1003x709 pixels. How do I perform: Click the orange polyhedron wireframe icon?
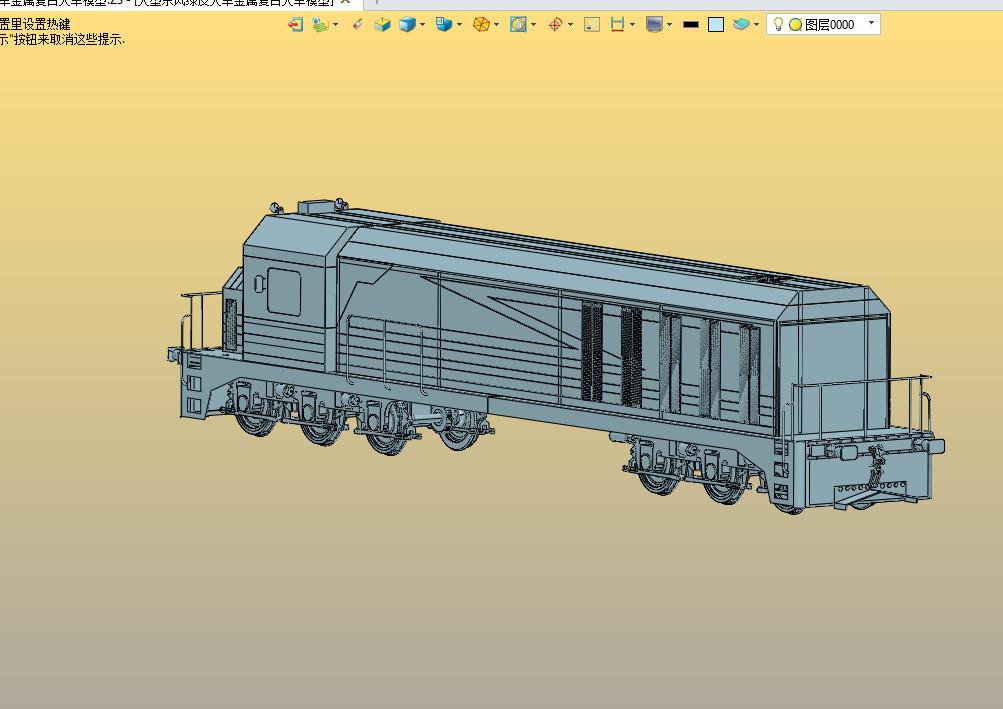[x=481, y=25]
